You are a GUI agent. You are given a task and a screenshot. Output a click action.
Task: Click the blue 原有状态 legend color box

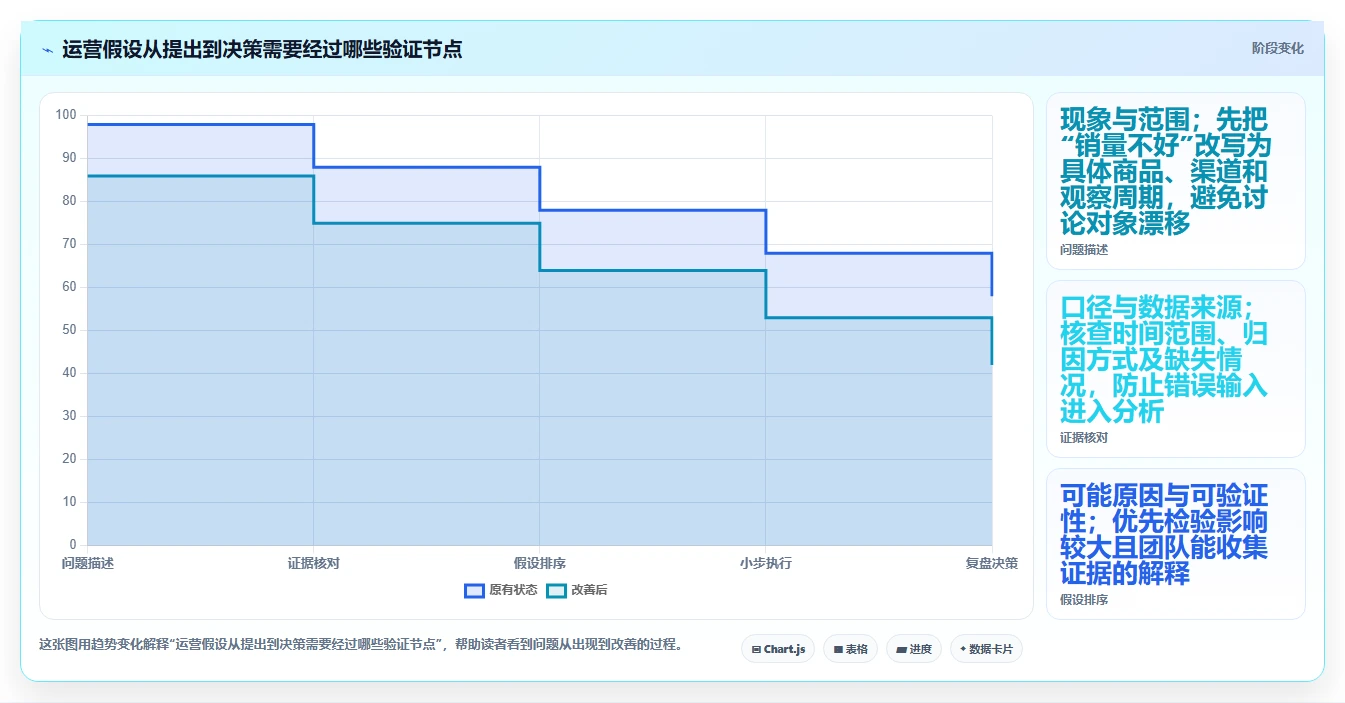click(x=474, y=590)
